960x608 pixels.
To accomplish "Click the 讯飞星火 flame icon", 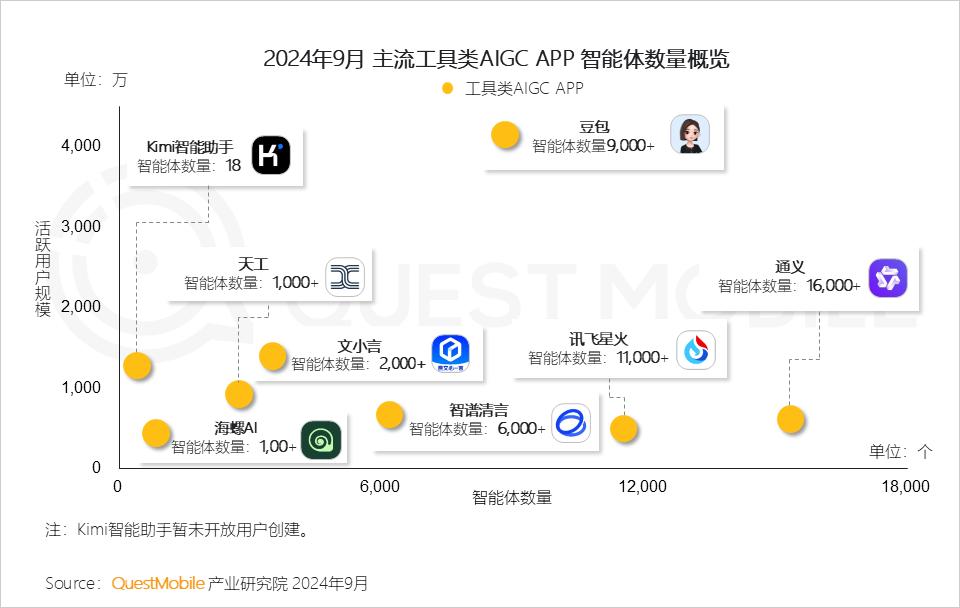I will [694, 351].
